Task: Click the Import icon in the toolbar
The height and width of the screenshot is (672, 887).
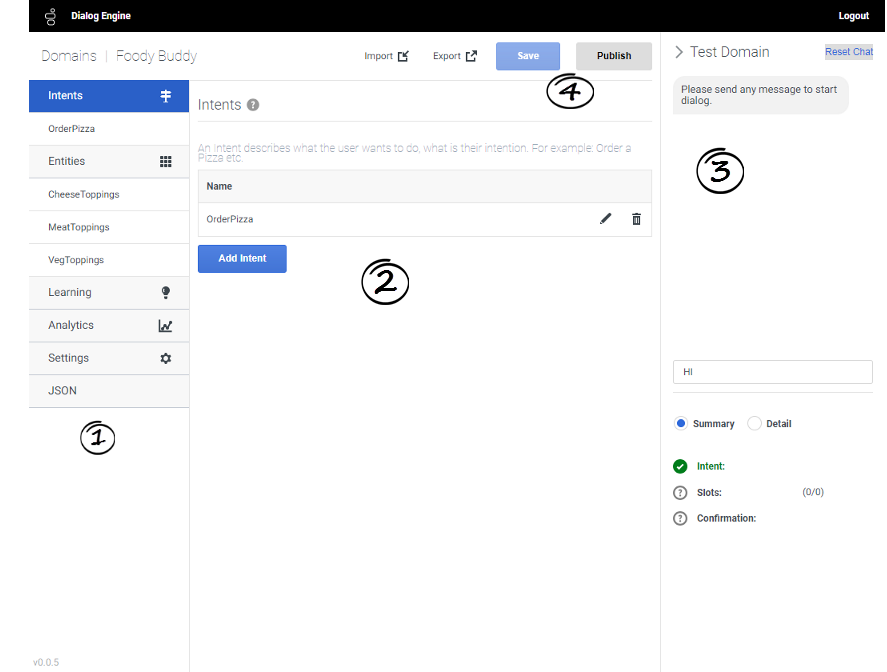Action: click(403, 56)
